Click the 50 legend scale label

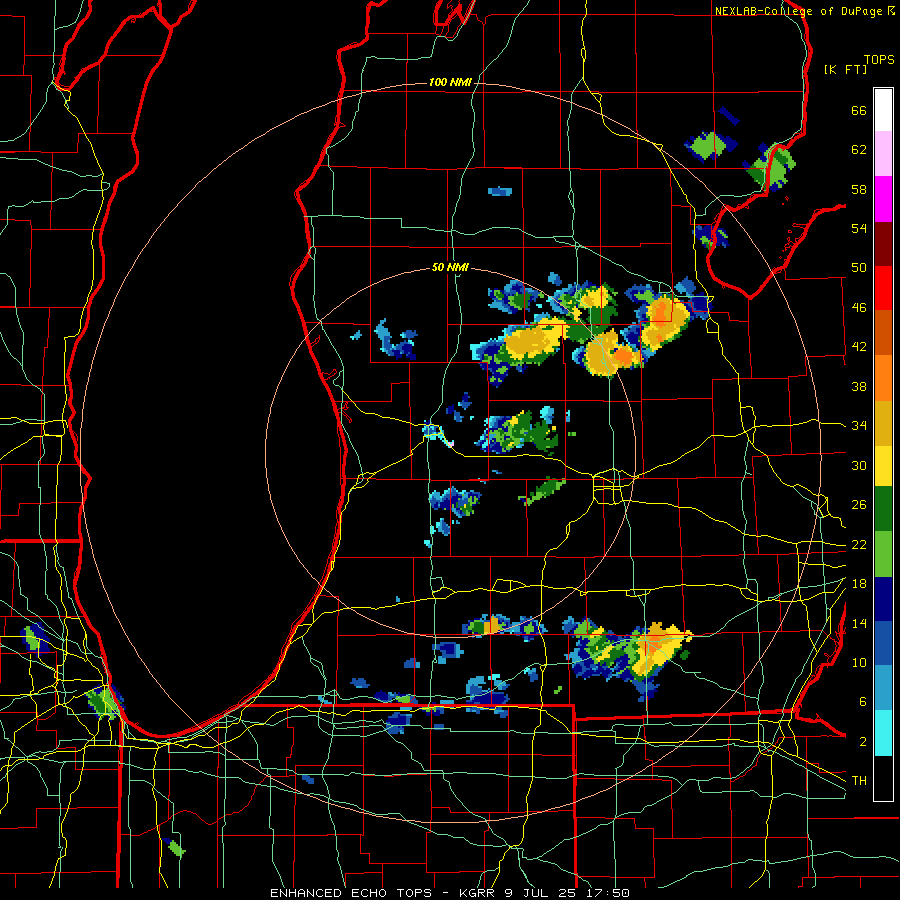tap(859, 268)
